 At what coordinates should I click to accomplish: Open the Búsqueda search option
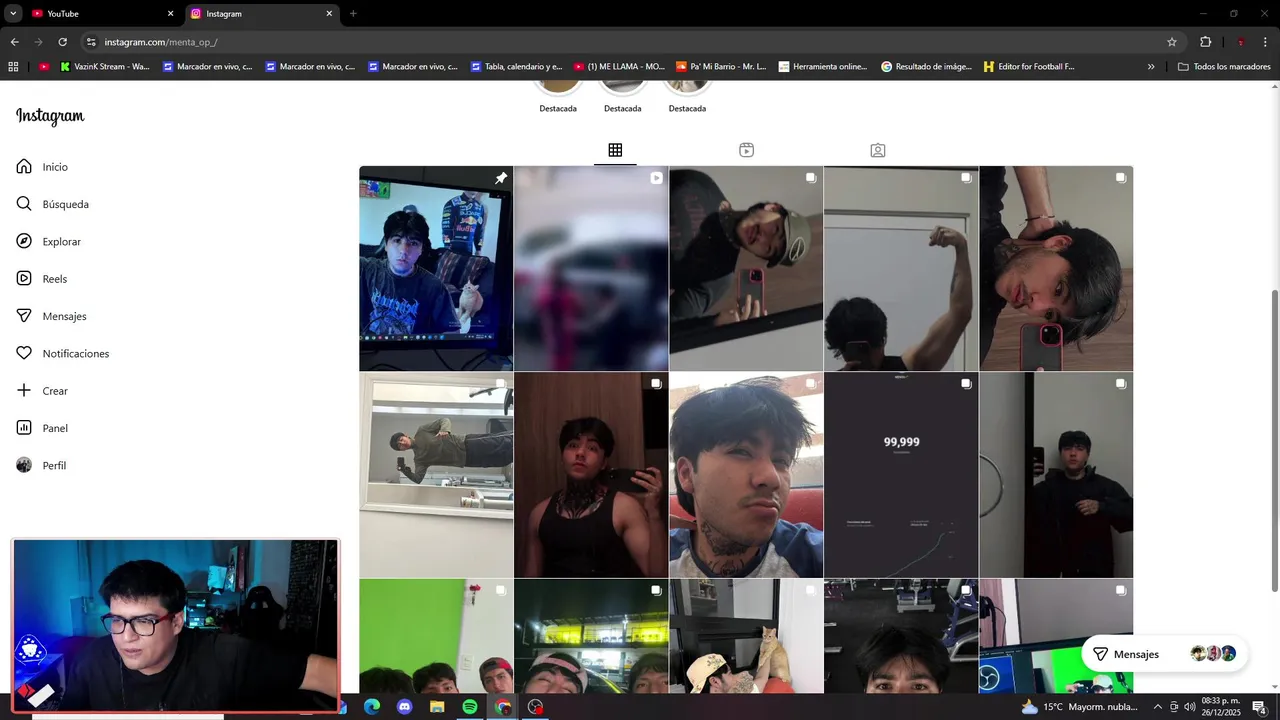coord(53,204)
